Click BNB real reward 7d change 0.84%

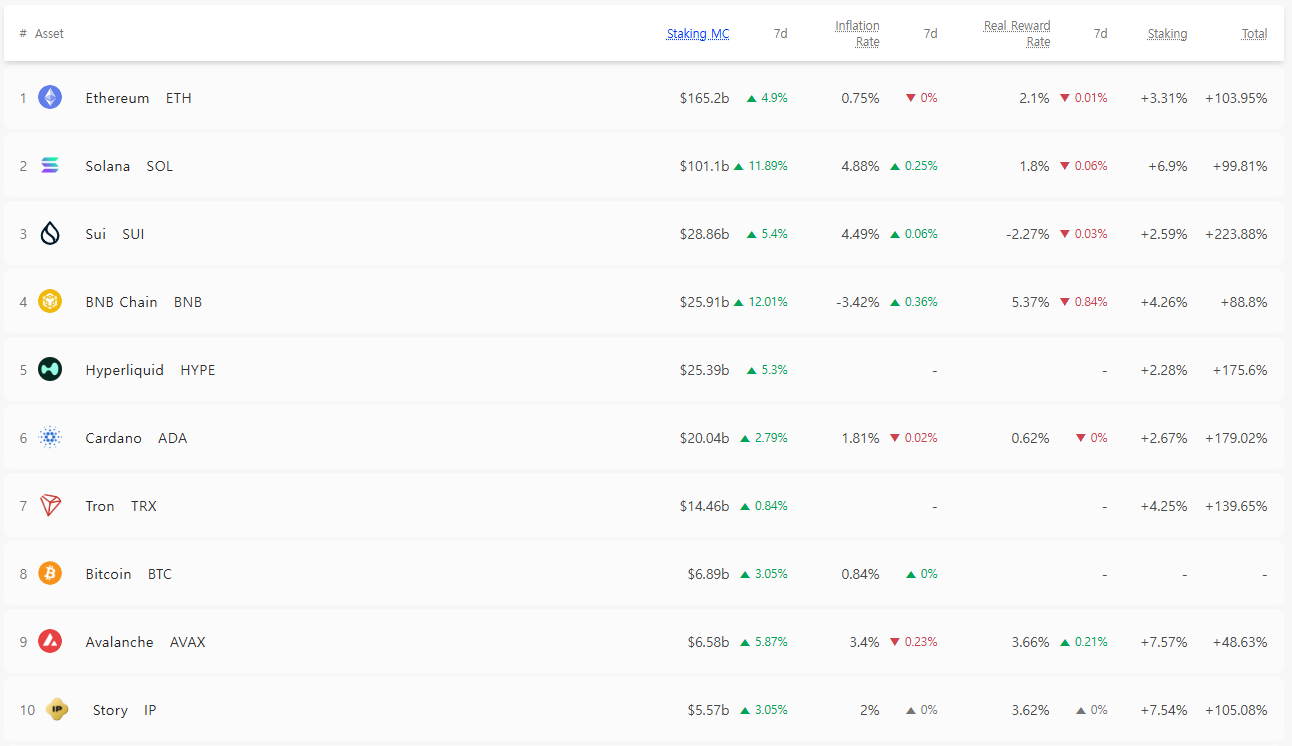1083,302
